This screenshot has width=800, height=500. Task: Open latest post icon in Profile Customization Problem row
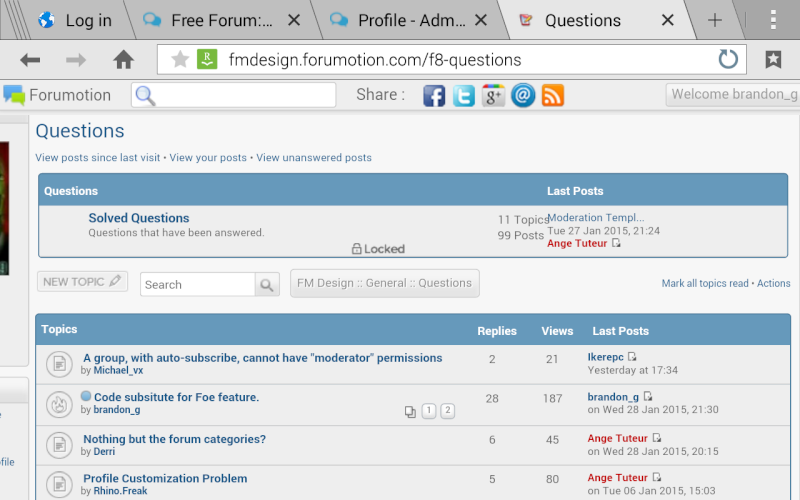(657, 477)
